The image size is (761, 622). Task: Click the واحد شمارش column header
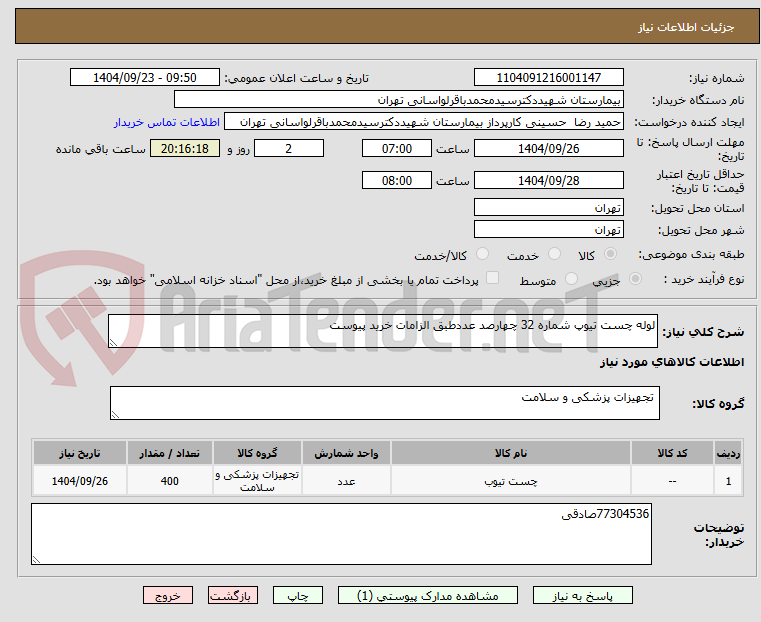point(346,453)
